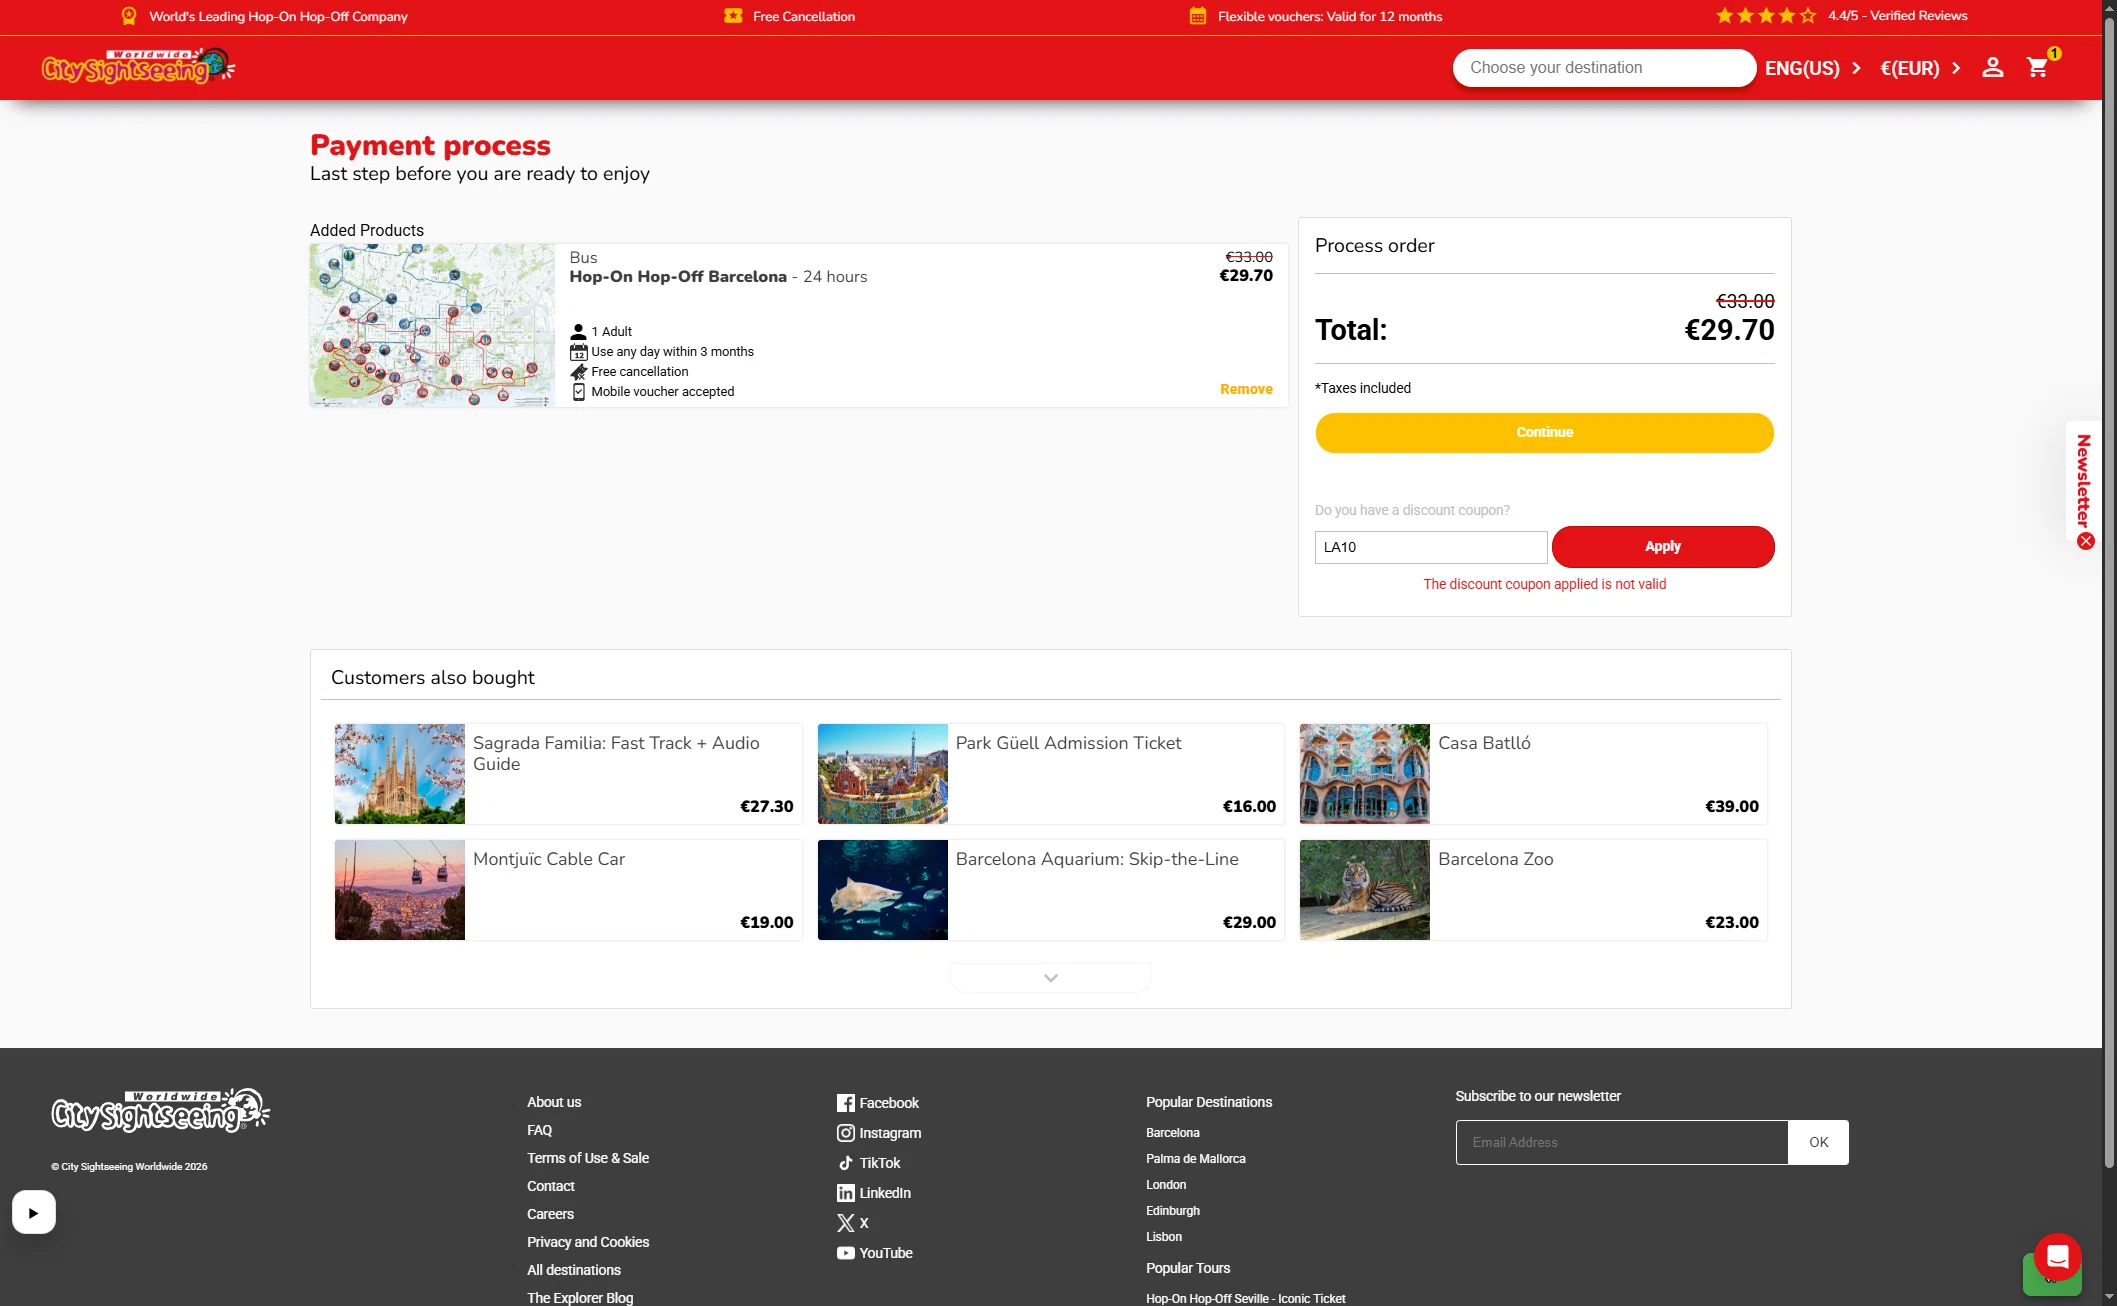The image size is (2117, 1306).
Task: Open the user account icon
Action: point(1992,67)
